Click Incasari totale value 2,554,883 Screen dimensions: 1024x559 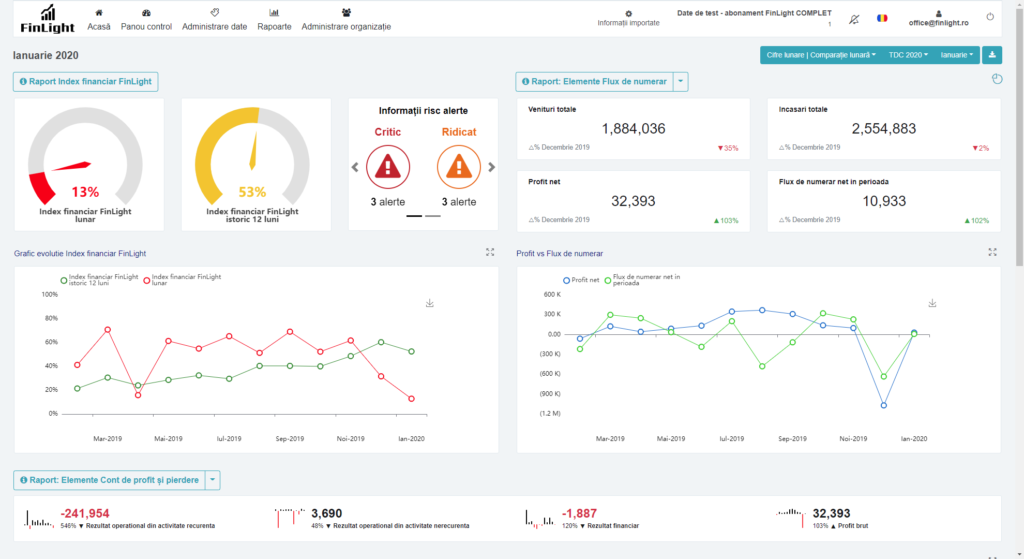pyautogui.click(x=884, y=129)
